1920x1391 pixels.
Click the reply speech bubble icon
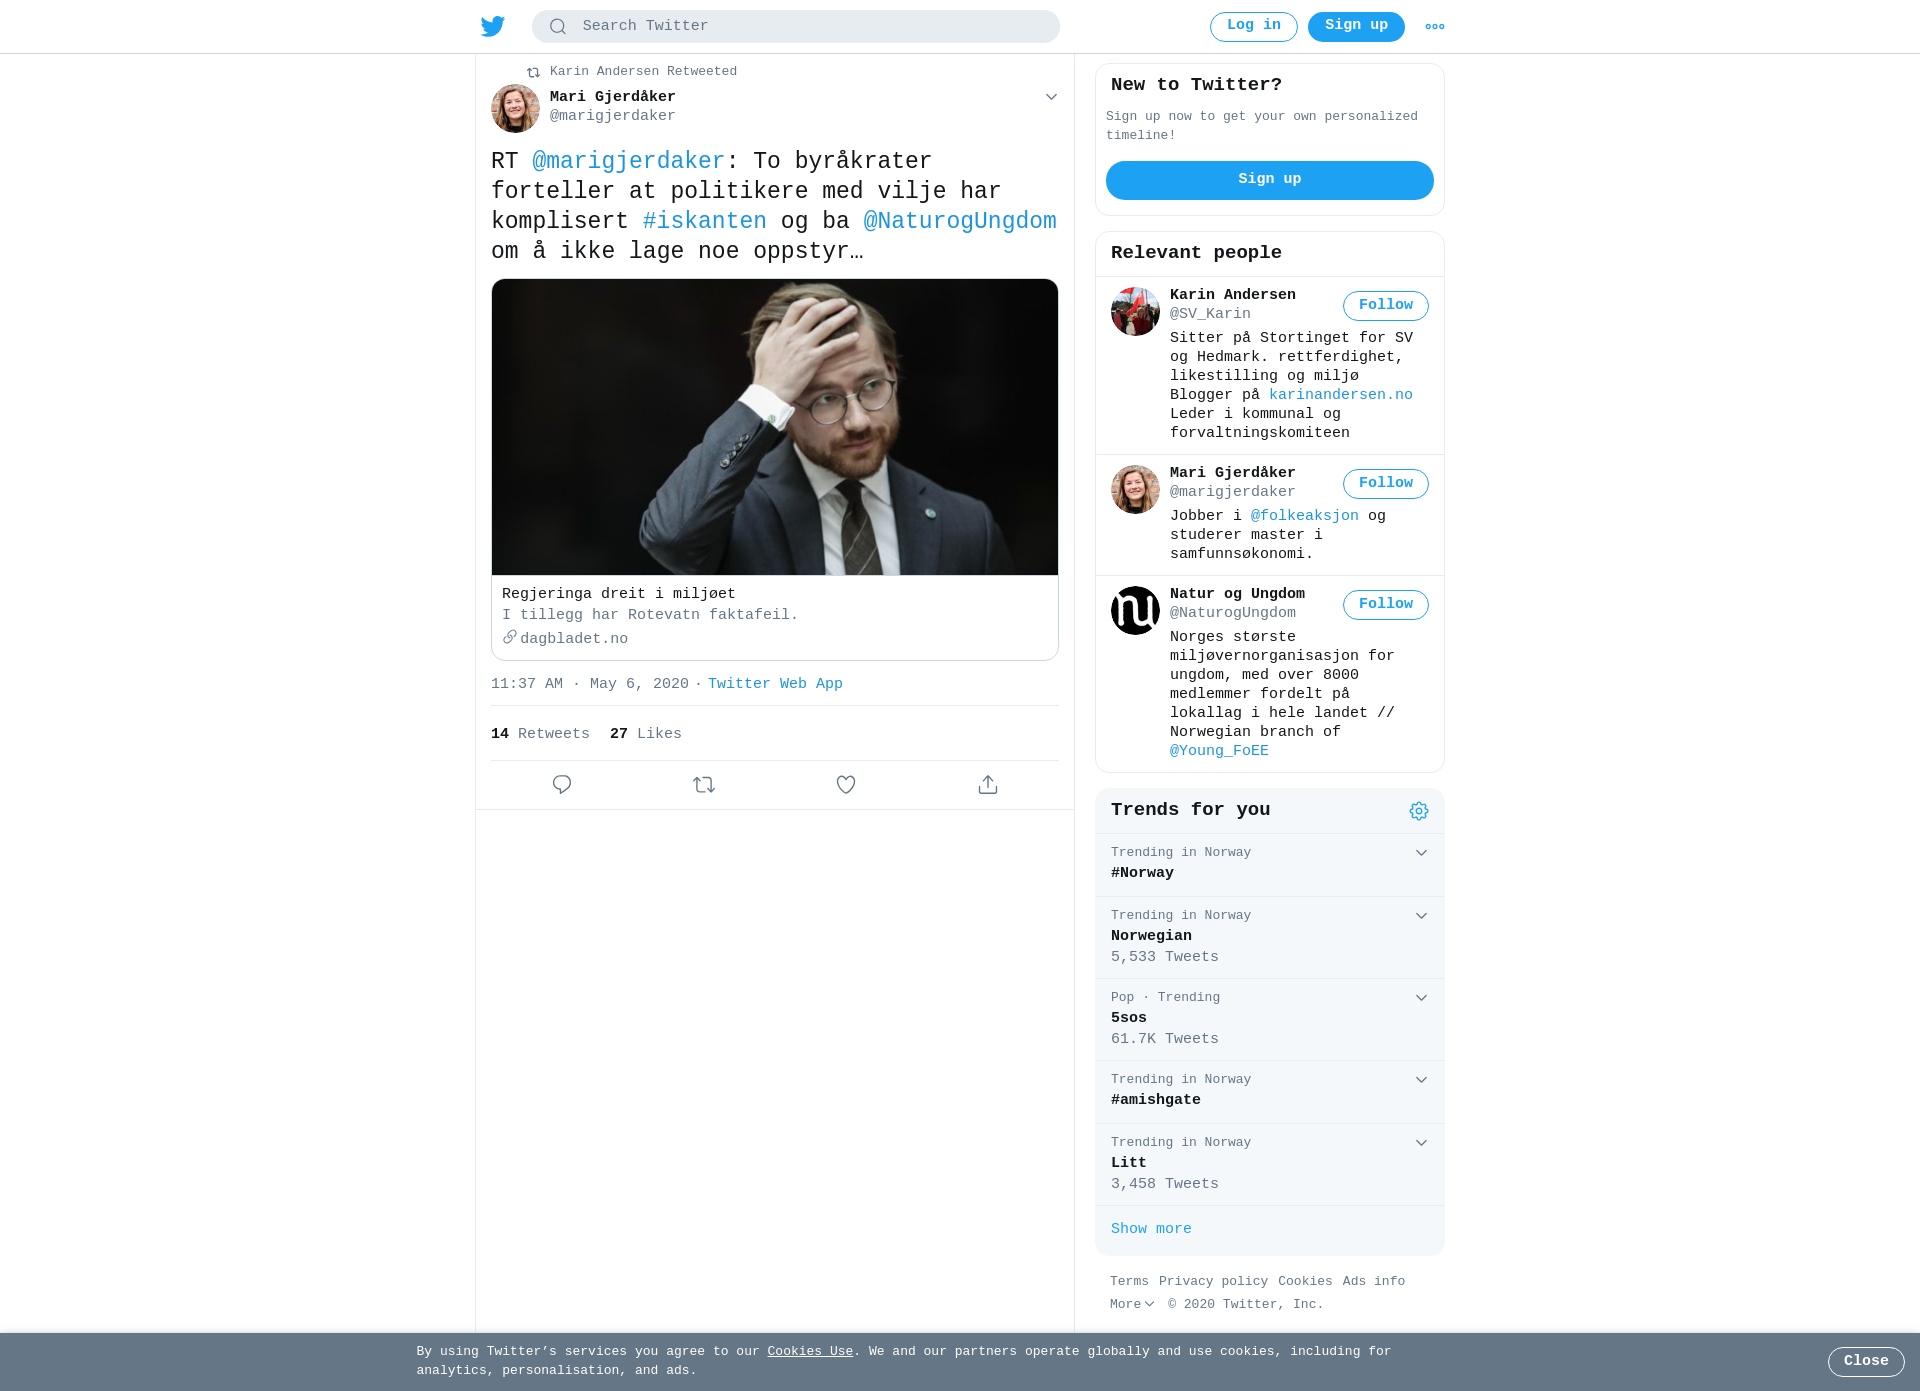point(562,785)
